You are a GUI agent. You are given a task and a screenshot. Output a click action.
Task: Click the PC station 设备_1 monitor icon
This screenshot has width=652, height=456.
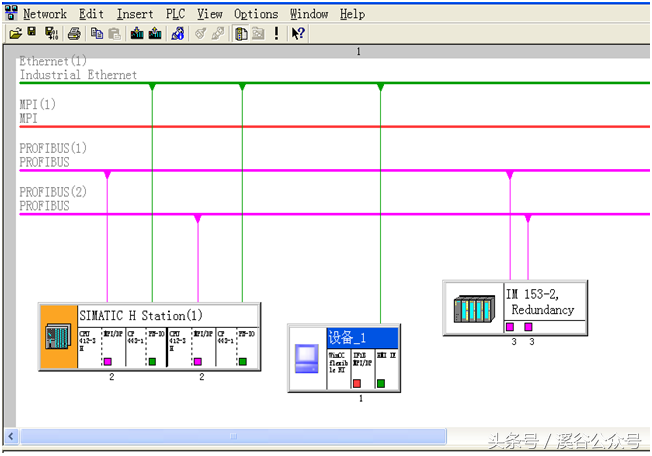click(305, 357)
